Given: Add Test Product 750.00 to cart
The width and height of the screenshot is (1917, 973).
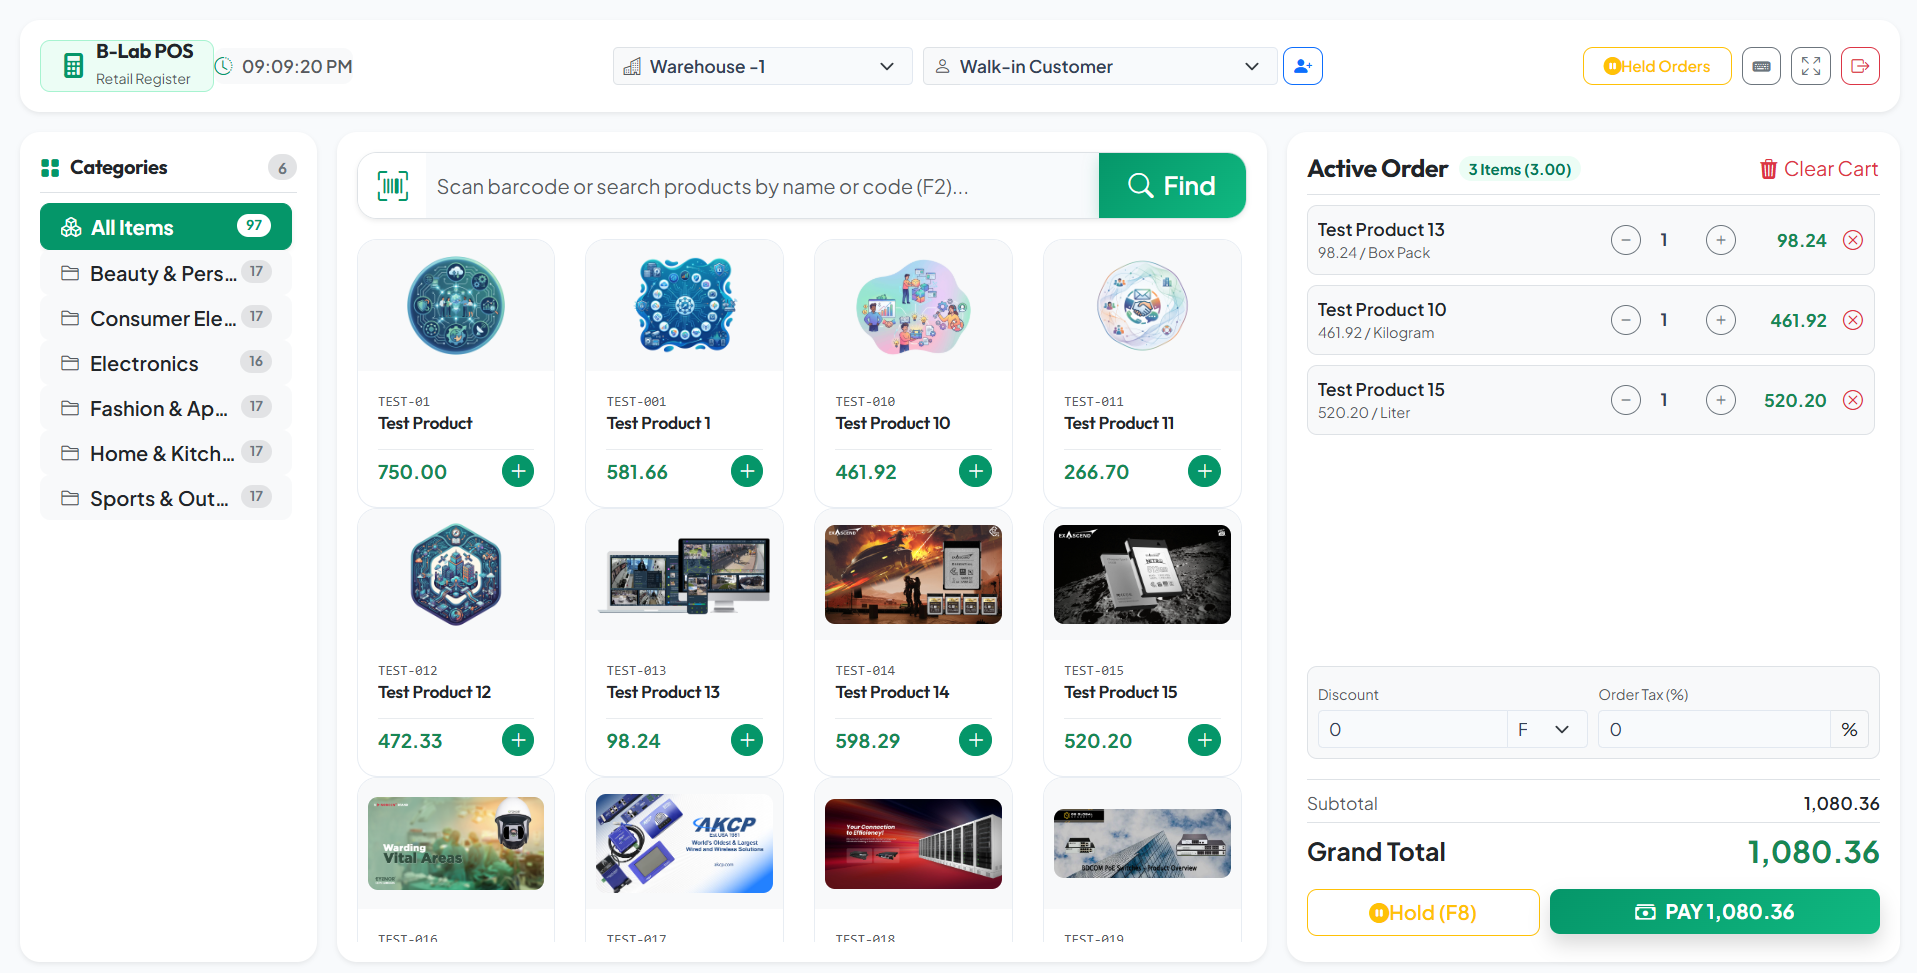Looking at the screenshot, I should 518,471.
